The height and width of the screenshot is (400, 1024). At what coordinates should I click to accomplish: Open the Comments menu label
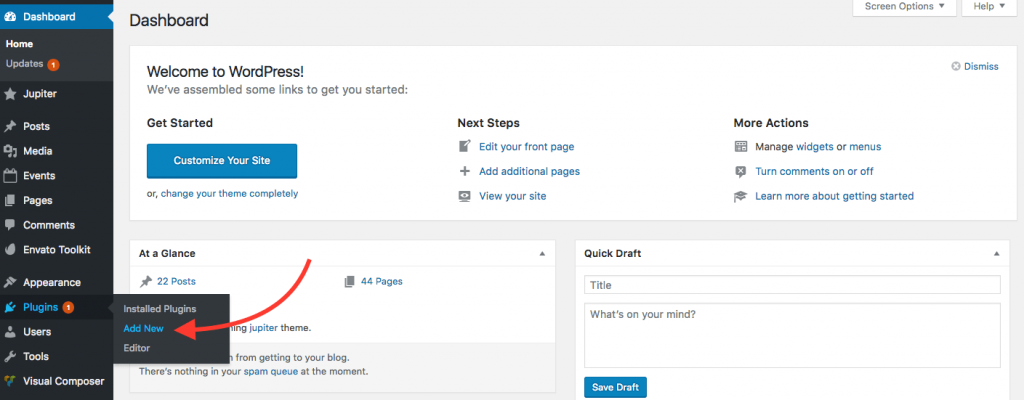pos(49,225)
